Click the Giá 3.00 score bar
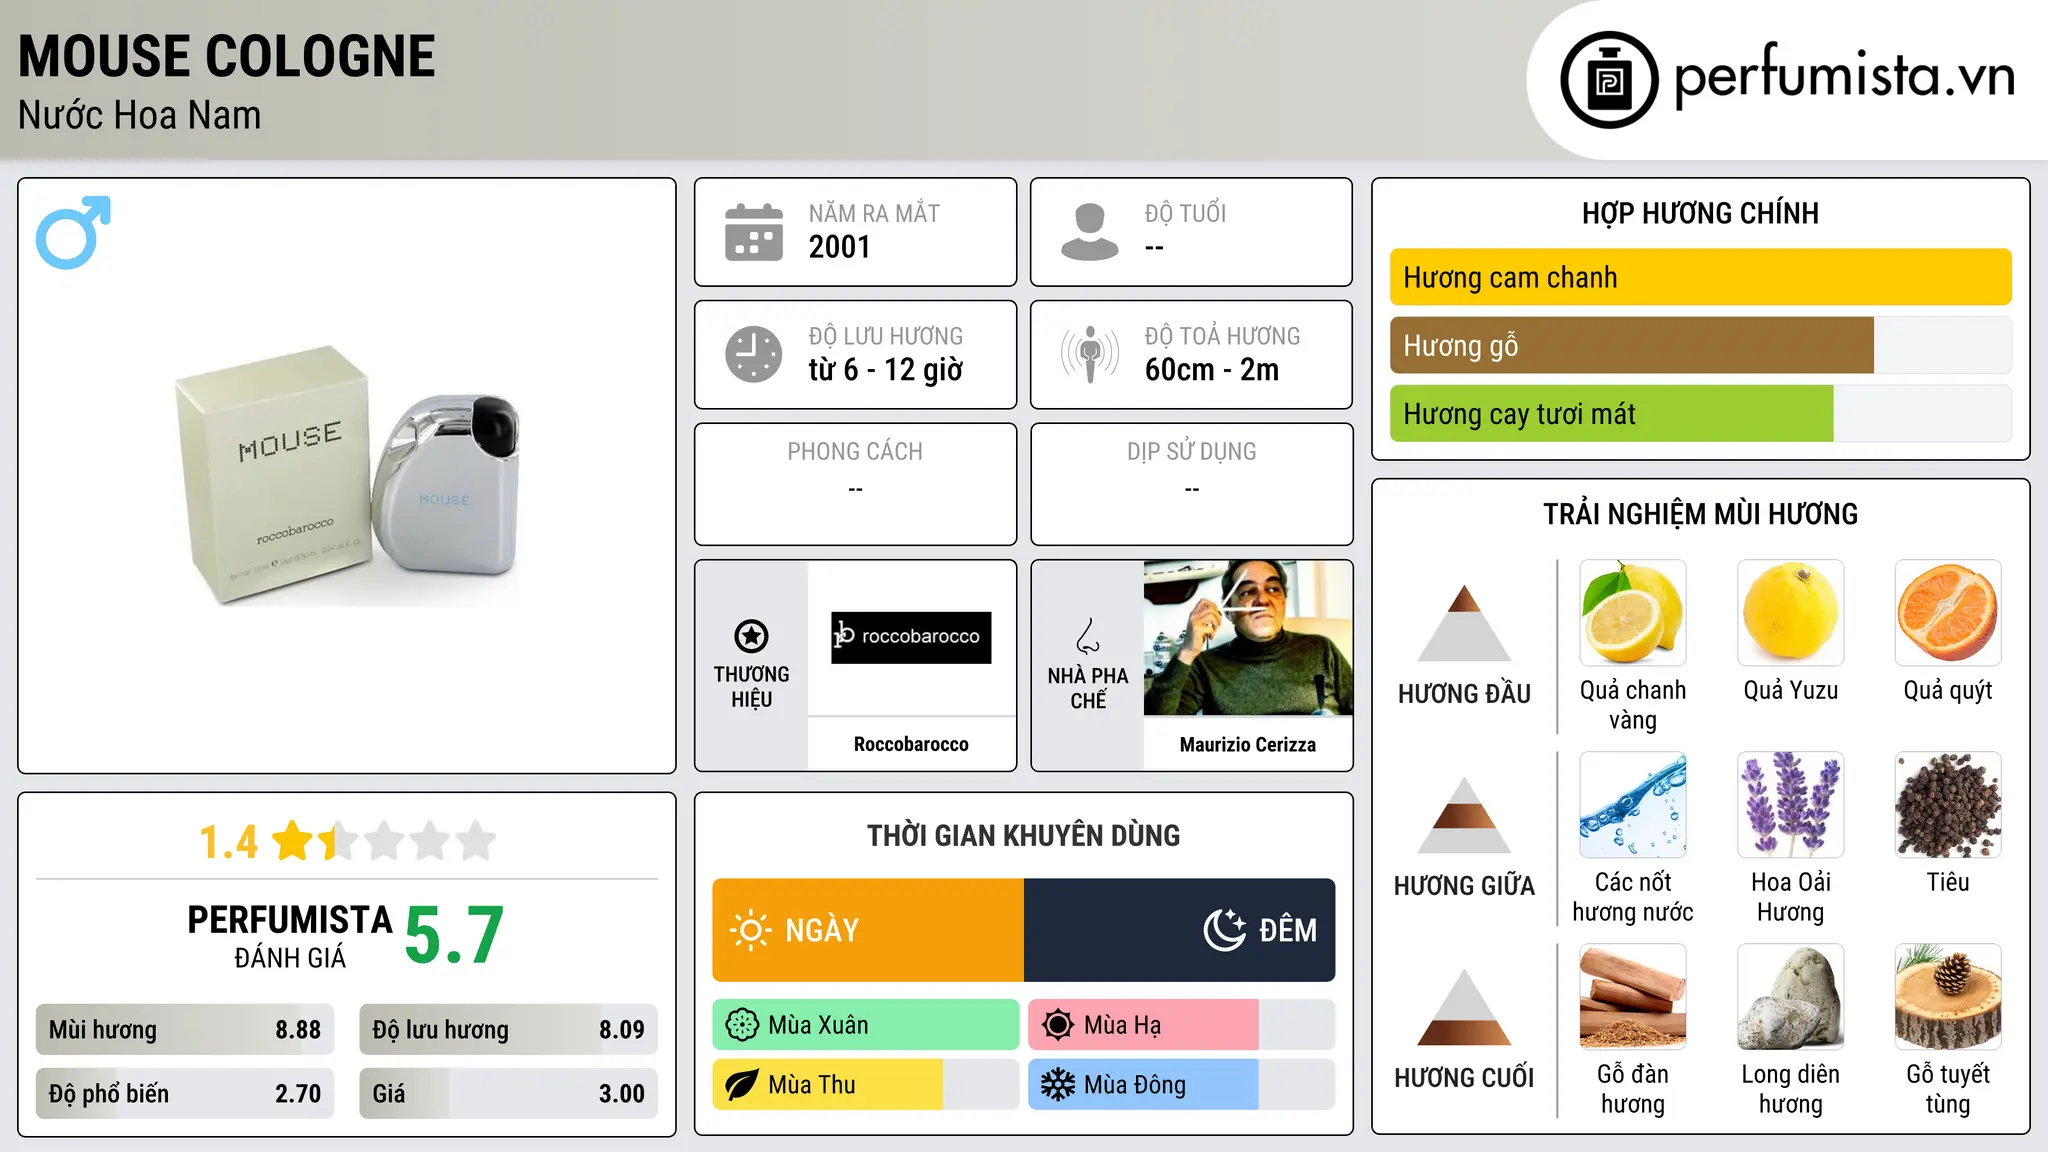The height and width of the screenshot is (1152, 2048). pyautogui.click(x=509, y=1094)
